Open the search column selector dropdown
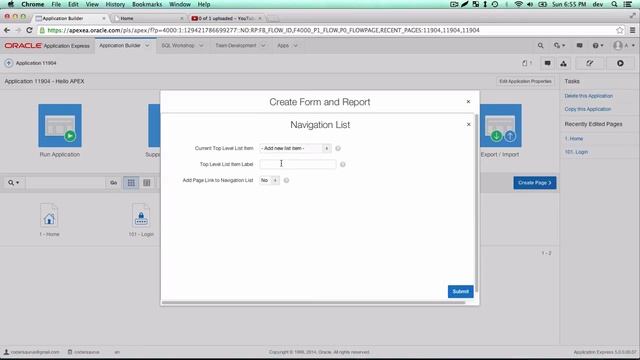 point(13,183)
